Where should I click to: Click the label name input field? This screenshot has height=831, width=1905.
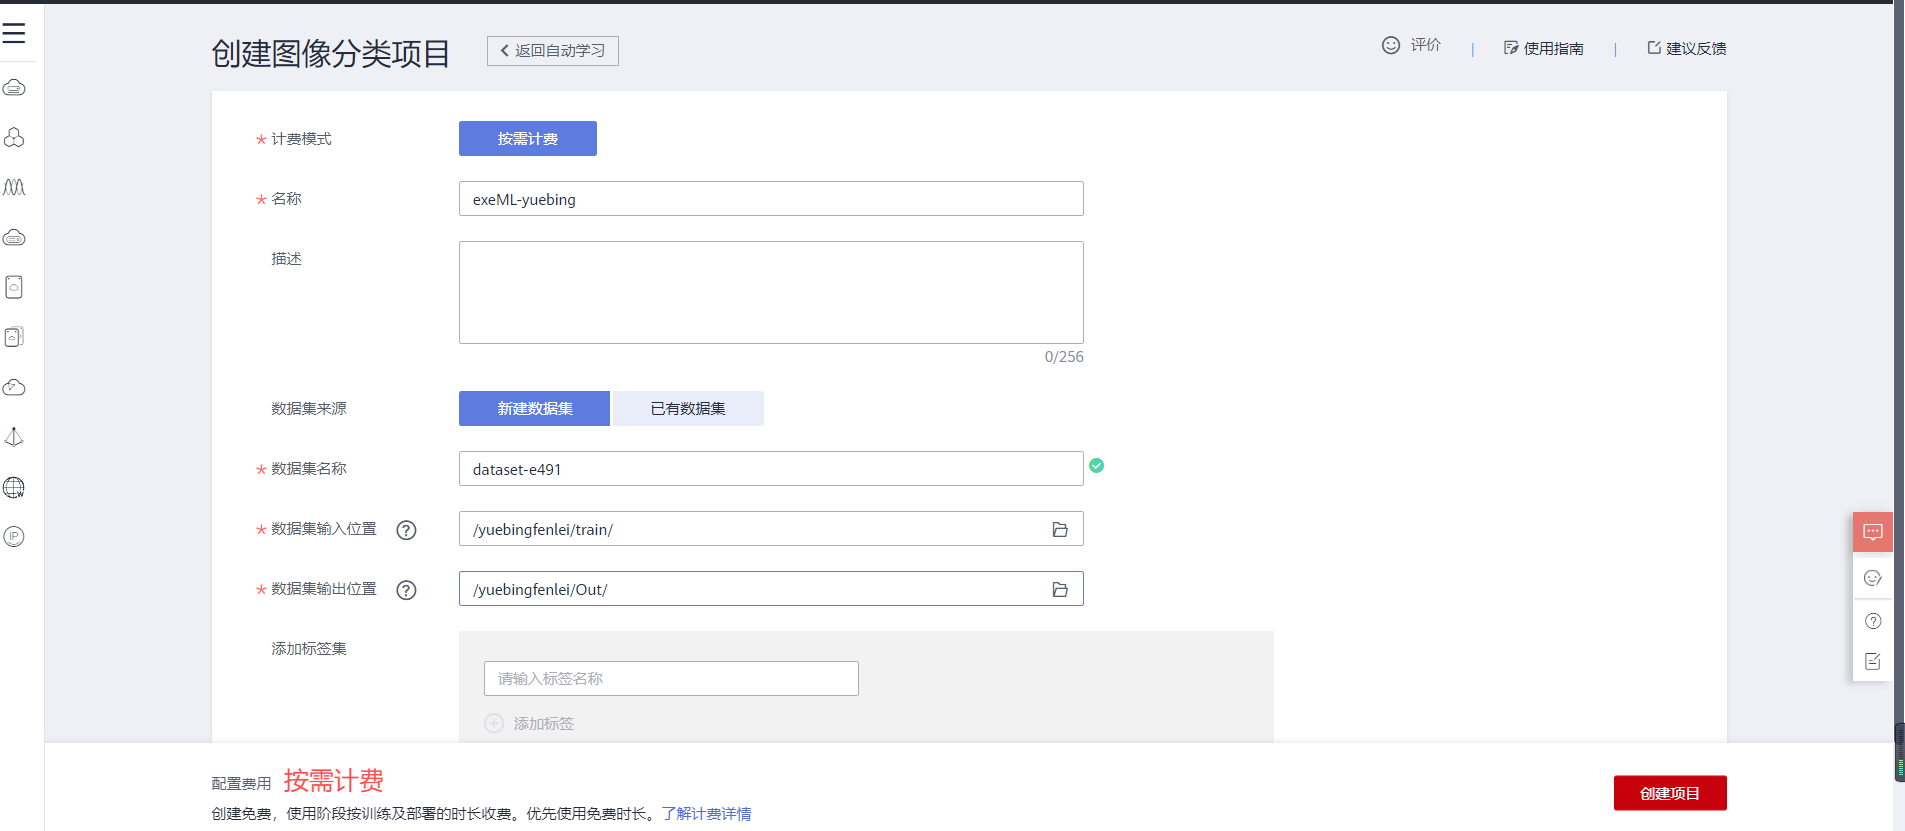(670, 678)
